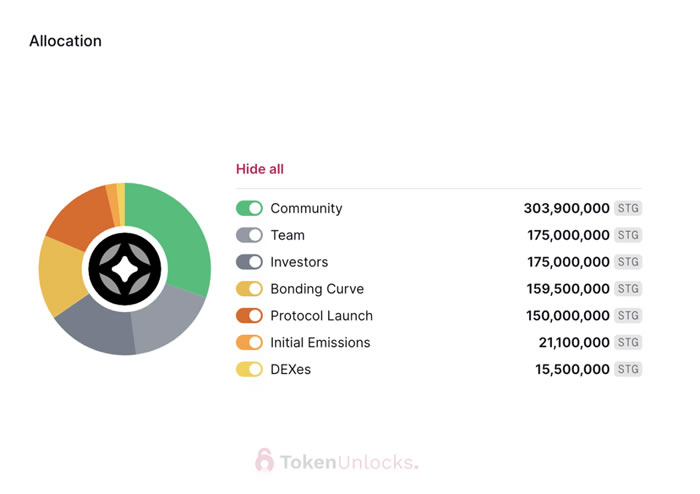Click the Protocol Launch legend label

321,316
